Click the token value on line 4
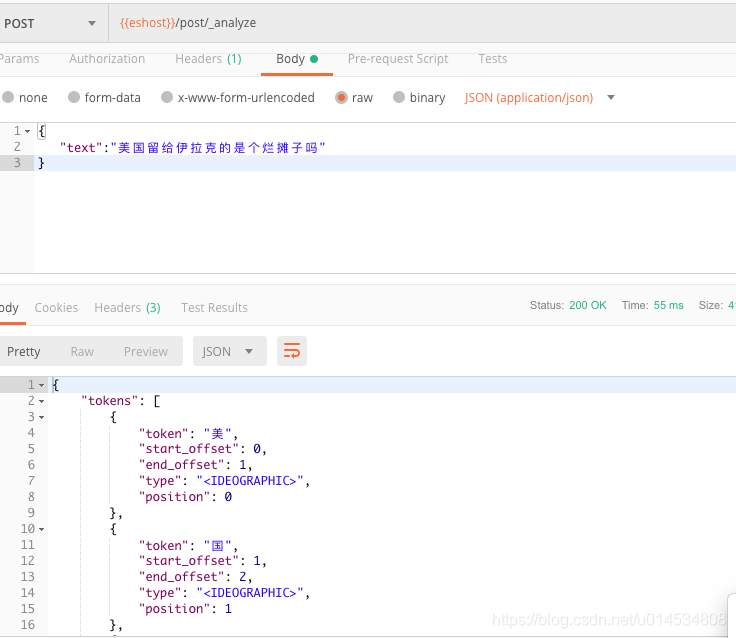This screenshot has width=736, height=638. [x=218, y=433]
